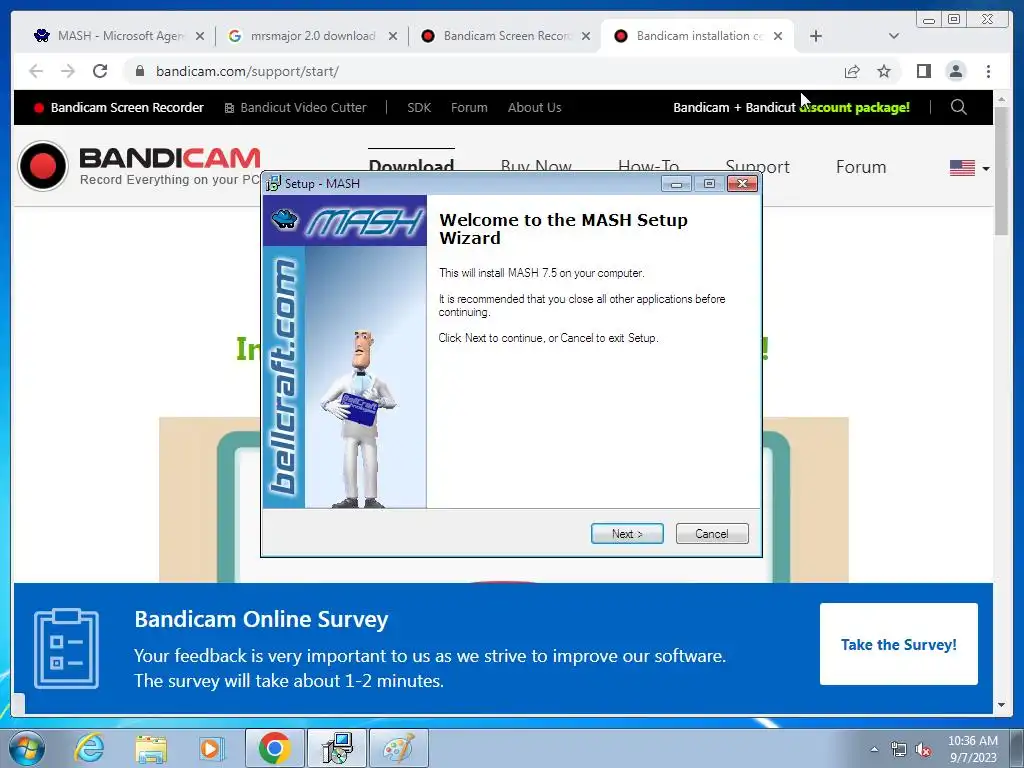Click the Bandicam + Bandicut discount package link
This screenshot has height=768, width=1024.
791,108
